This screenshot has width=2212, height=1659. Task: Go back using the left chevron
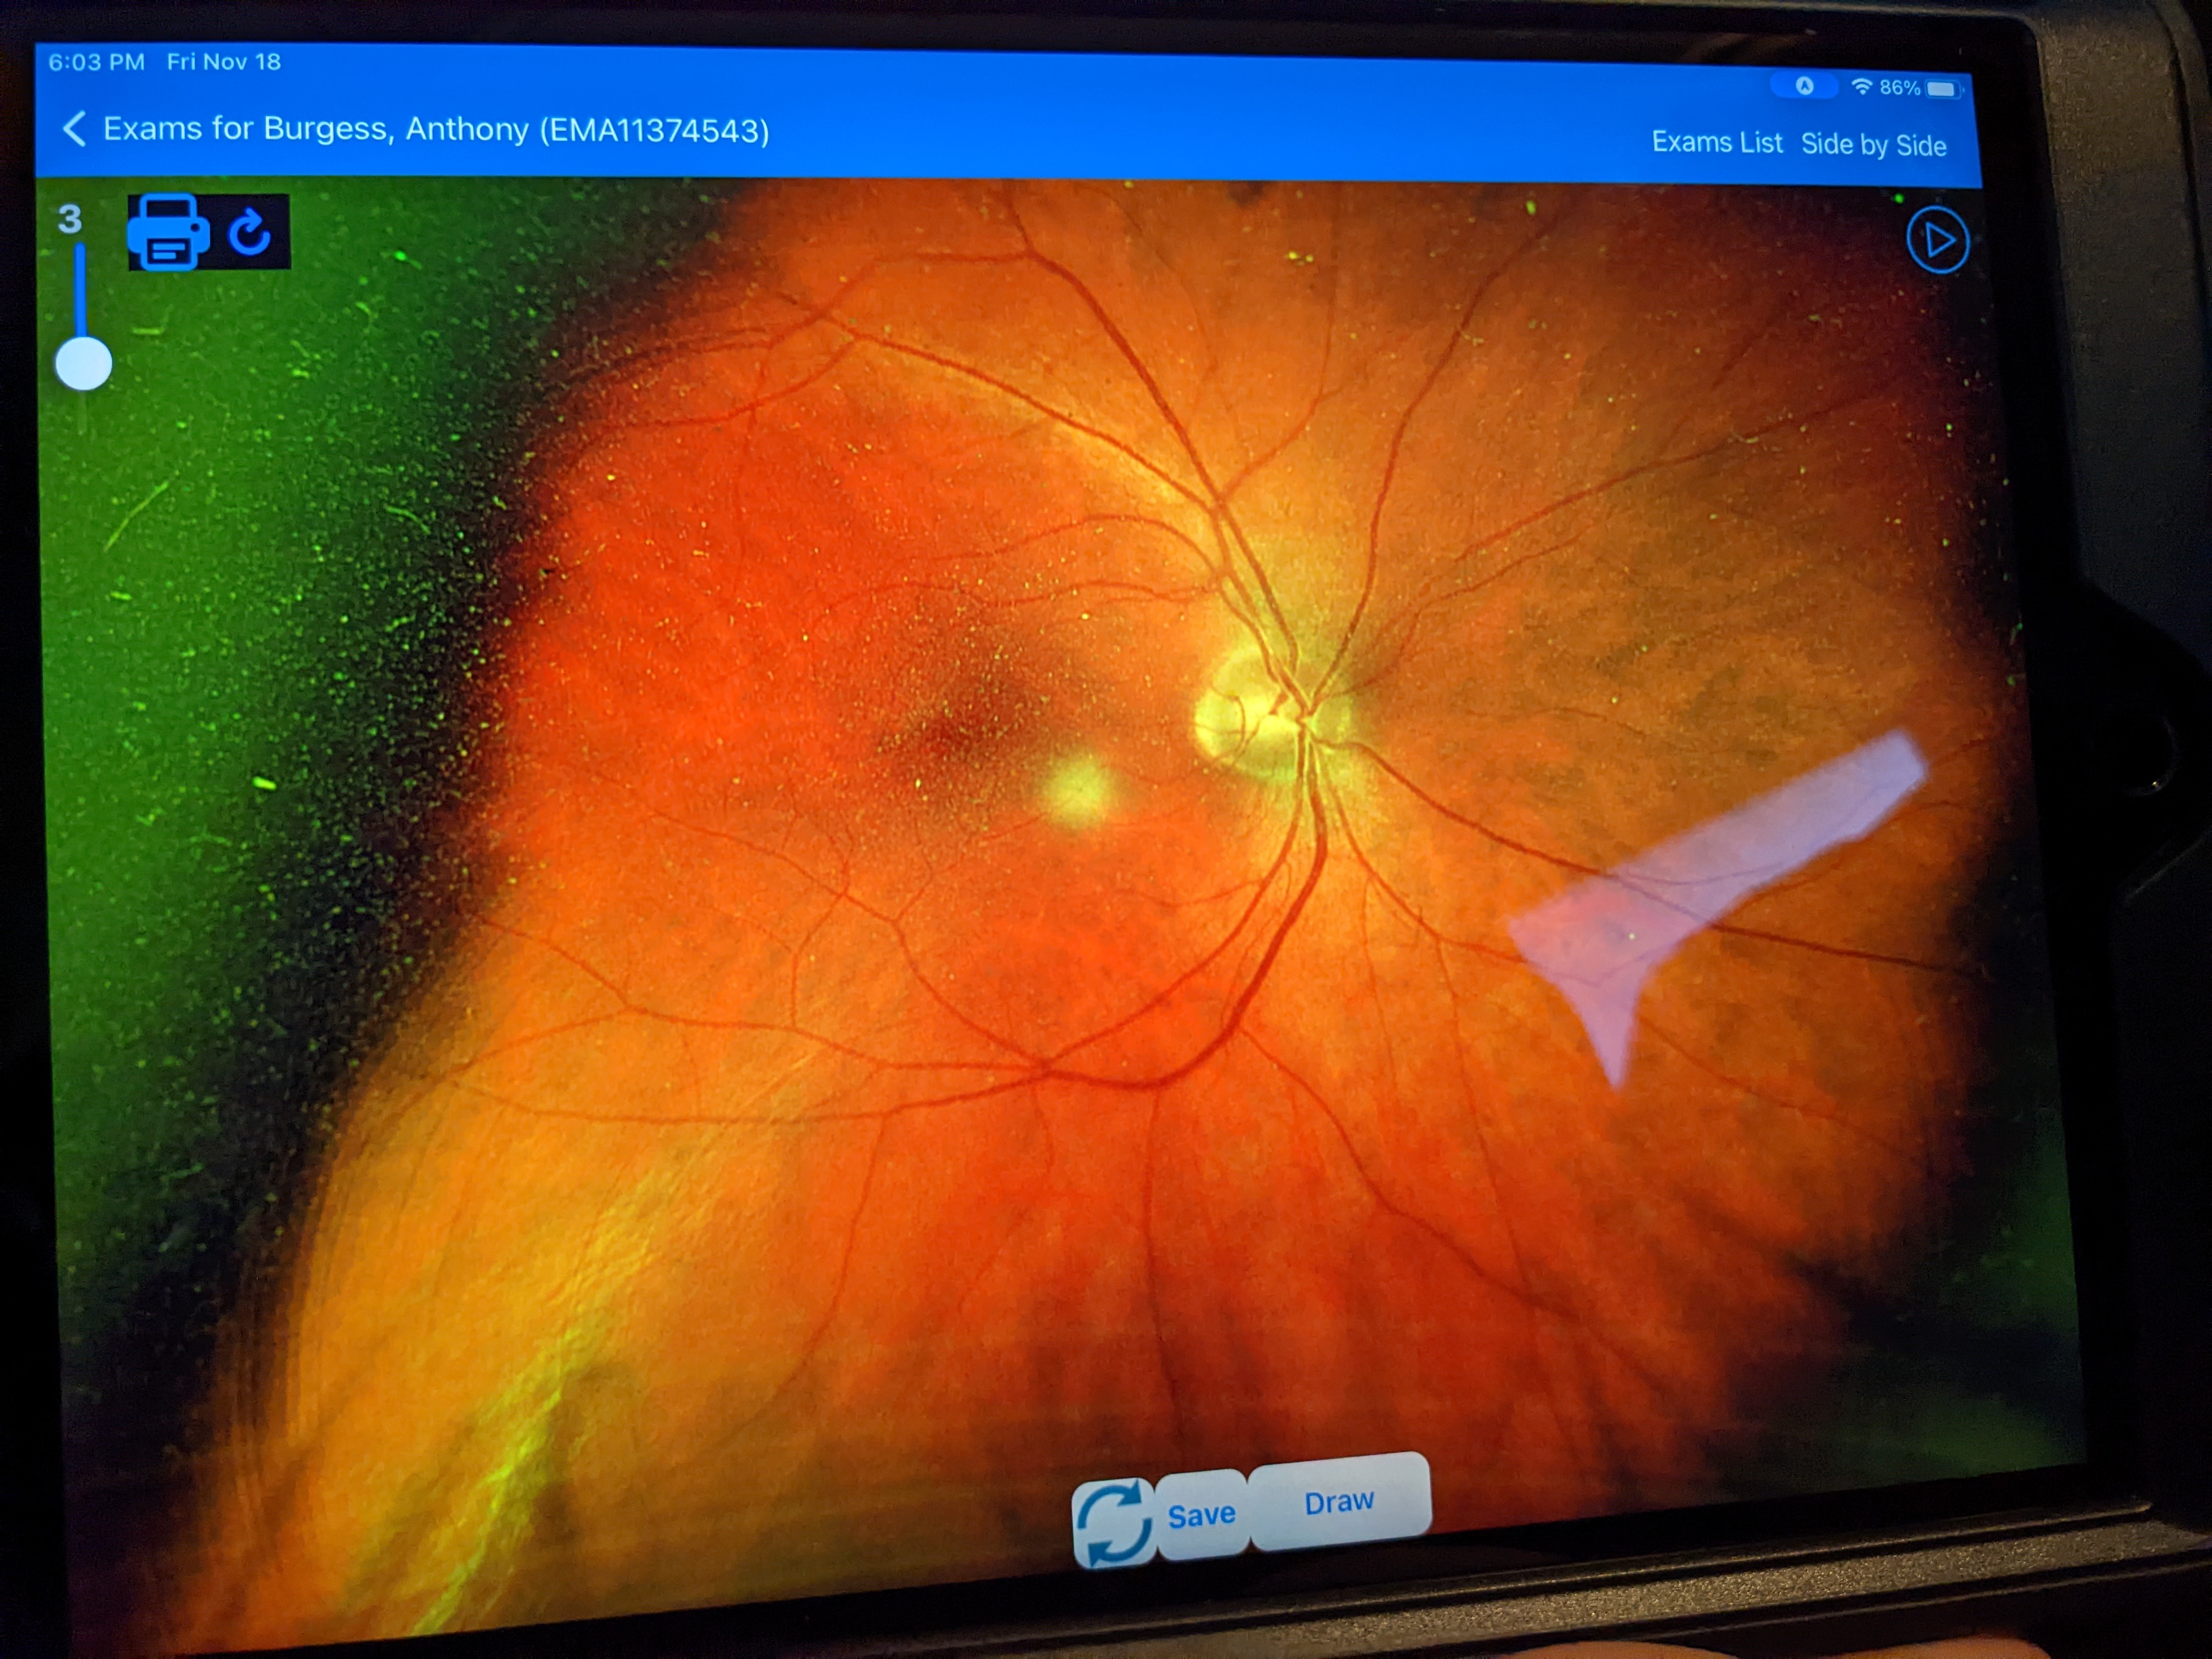pyautogui.click(x=74, y=129)
